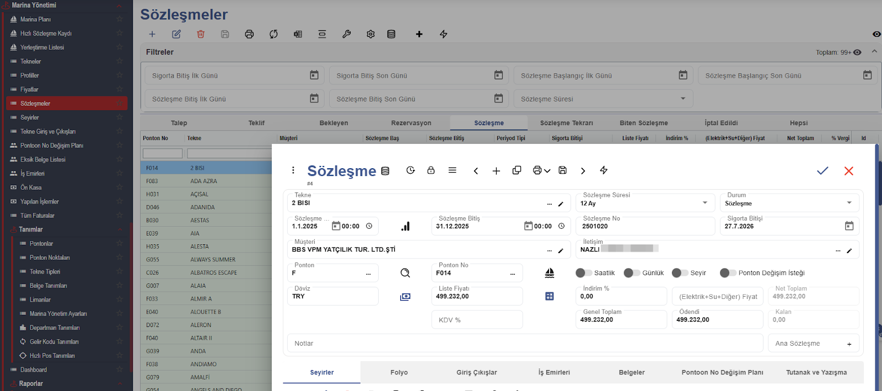Click the duplicate copy icon in Sözleşme dialog

coord(516,170)
